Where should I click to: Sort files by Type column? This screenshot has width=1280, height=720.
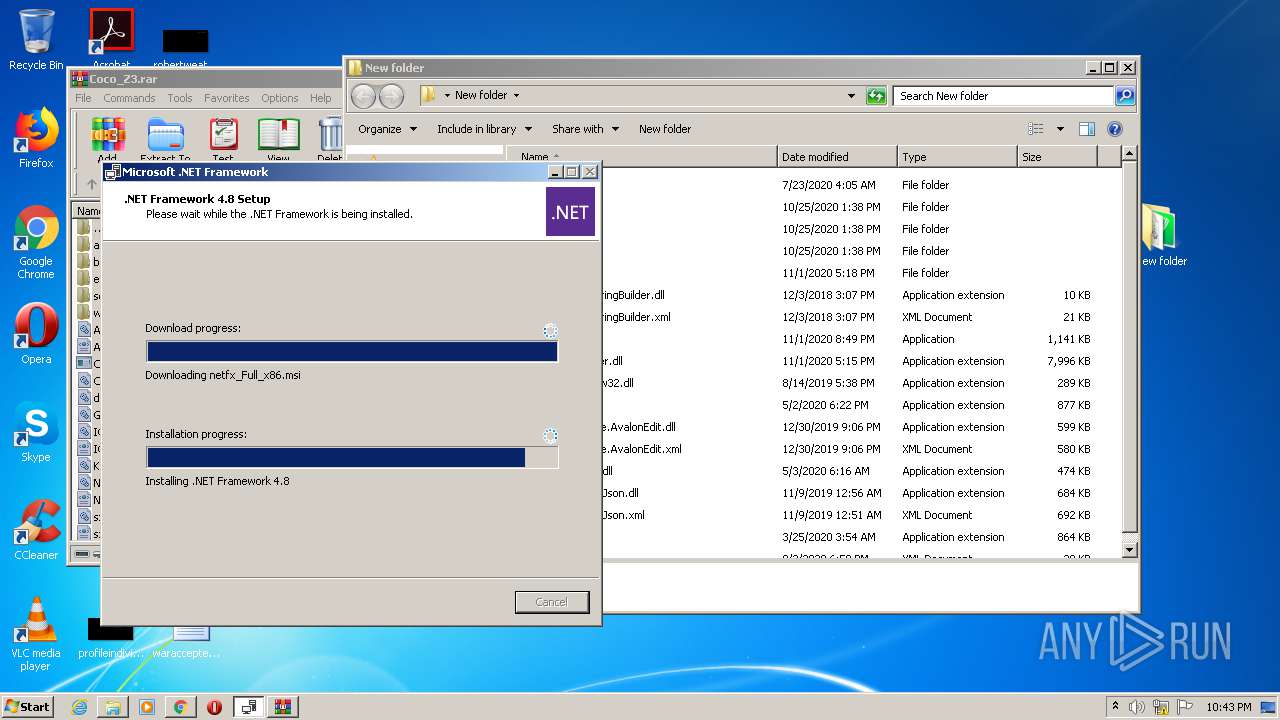tap(956, 157)
